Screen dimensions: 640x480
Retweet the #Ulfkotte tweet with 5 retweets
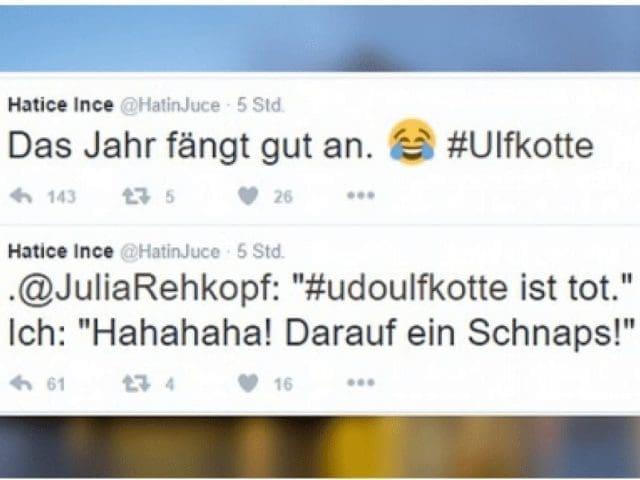(x=137, y=196)
